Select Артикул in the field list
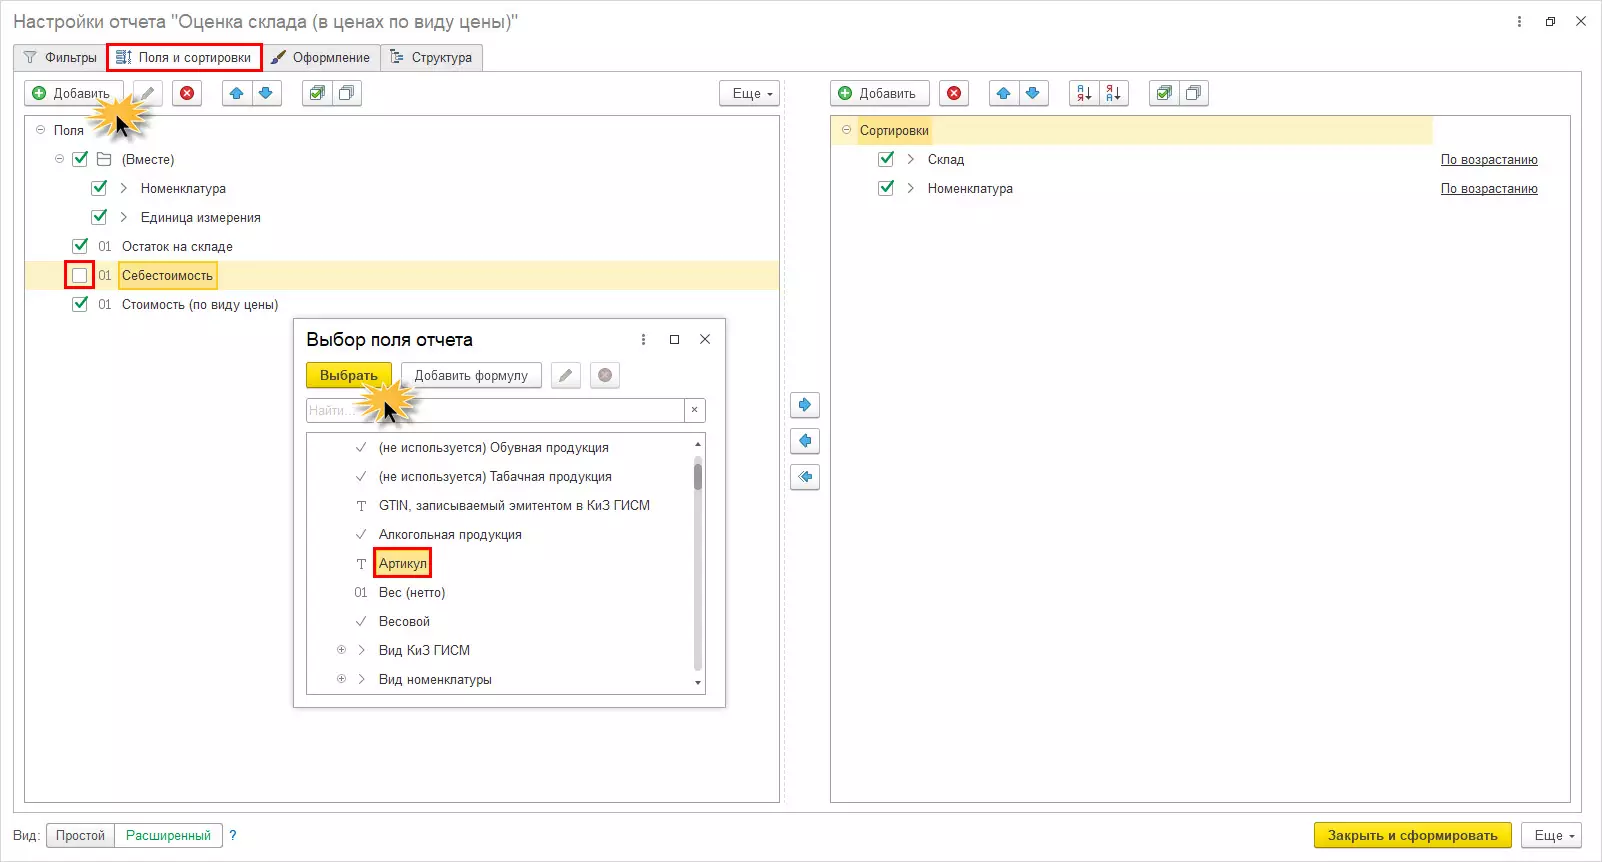1602x862 pixels. click(403, 563)
